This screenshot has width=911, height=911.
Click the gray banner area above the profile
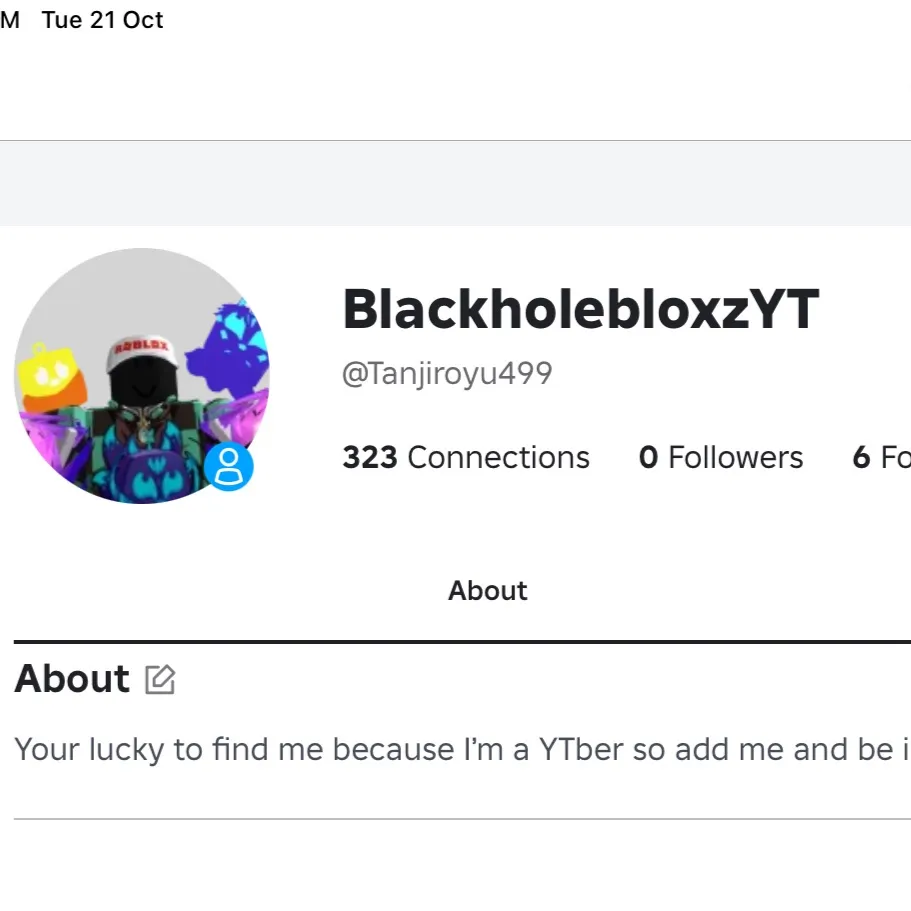[455, 182]
